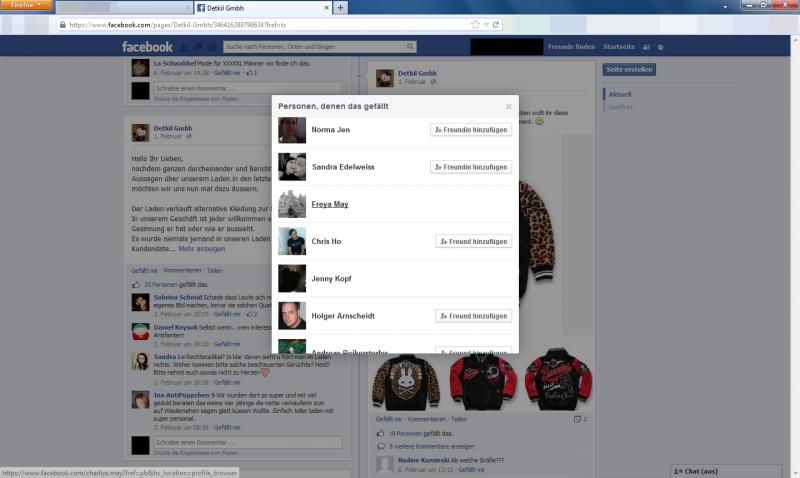This screenshot has width=800, height=478.
Task: Send a friend request to Holger Arnscheidt
Action: tap(473, 316)
